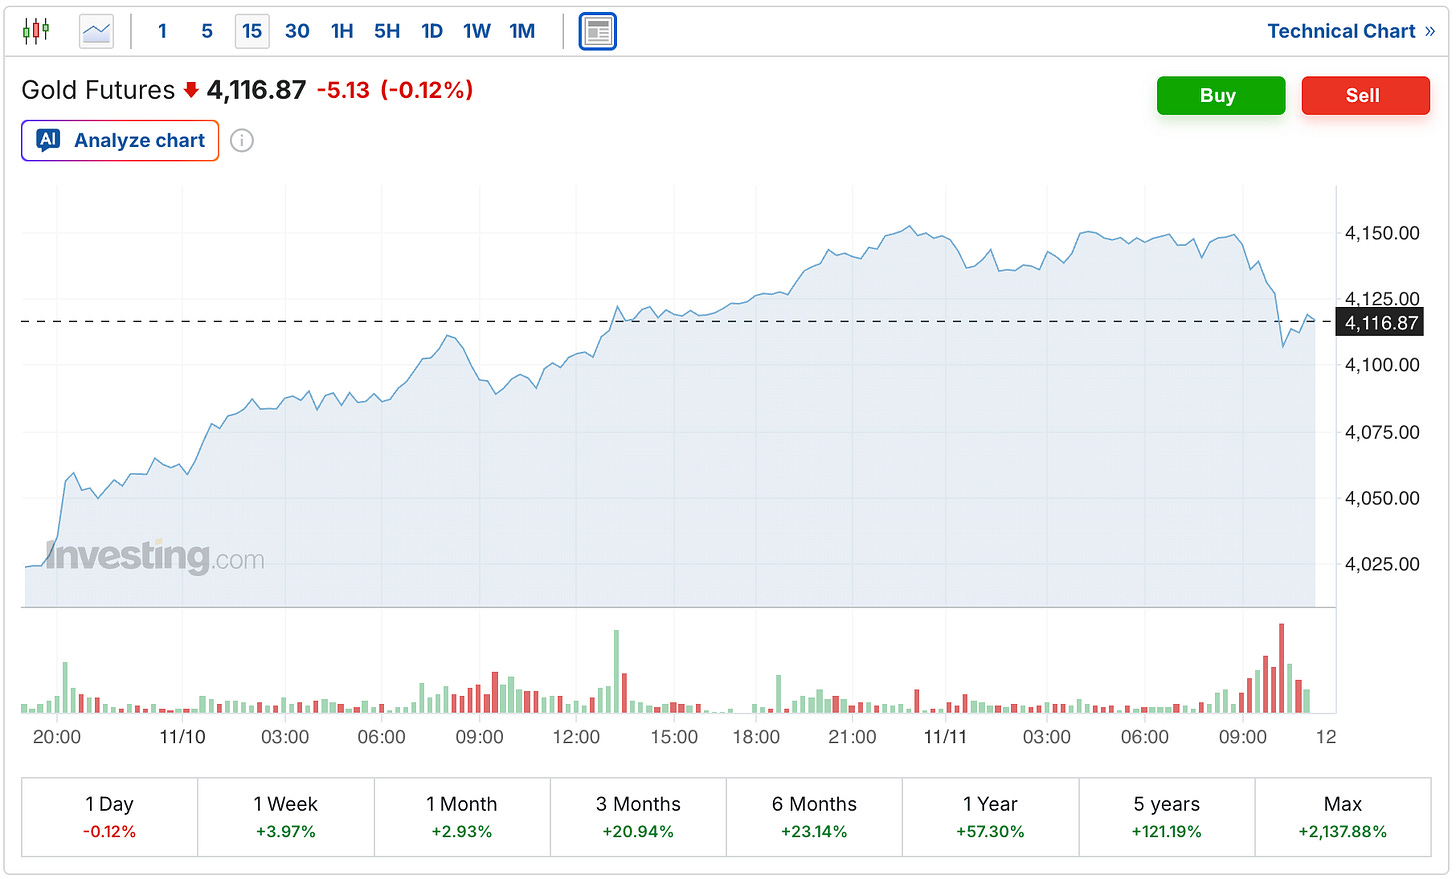Screen dimensions: 1456x879
Task: Click the tallest red volume bar
Action: coord(1281,668)
